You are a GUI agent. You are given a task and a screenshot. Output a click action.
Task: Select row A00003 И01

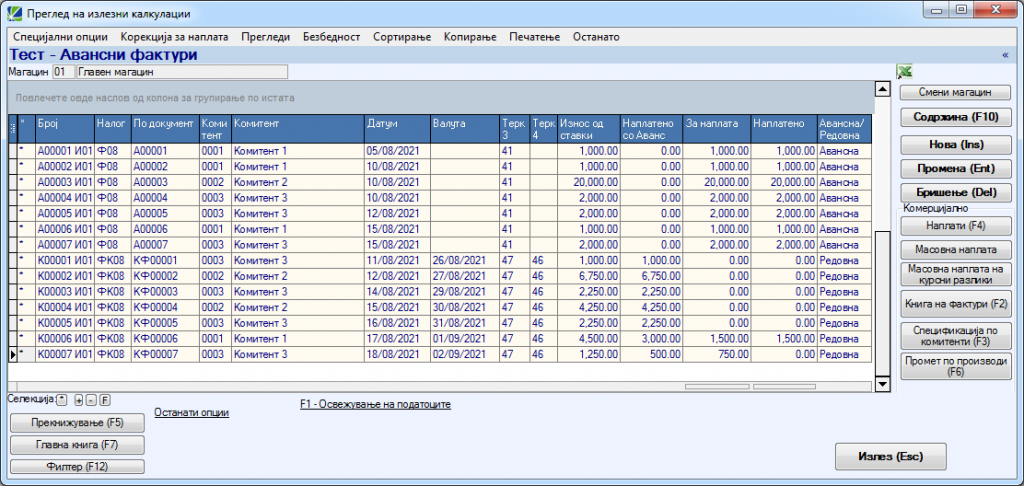tap(440, 182)
